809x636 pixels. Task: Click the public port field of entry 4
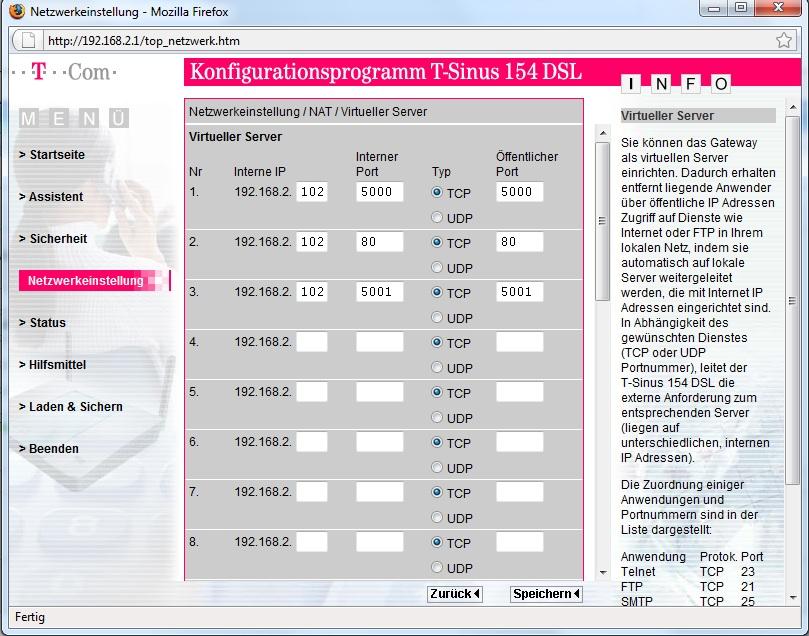click(x=519, y=342)
